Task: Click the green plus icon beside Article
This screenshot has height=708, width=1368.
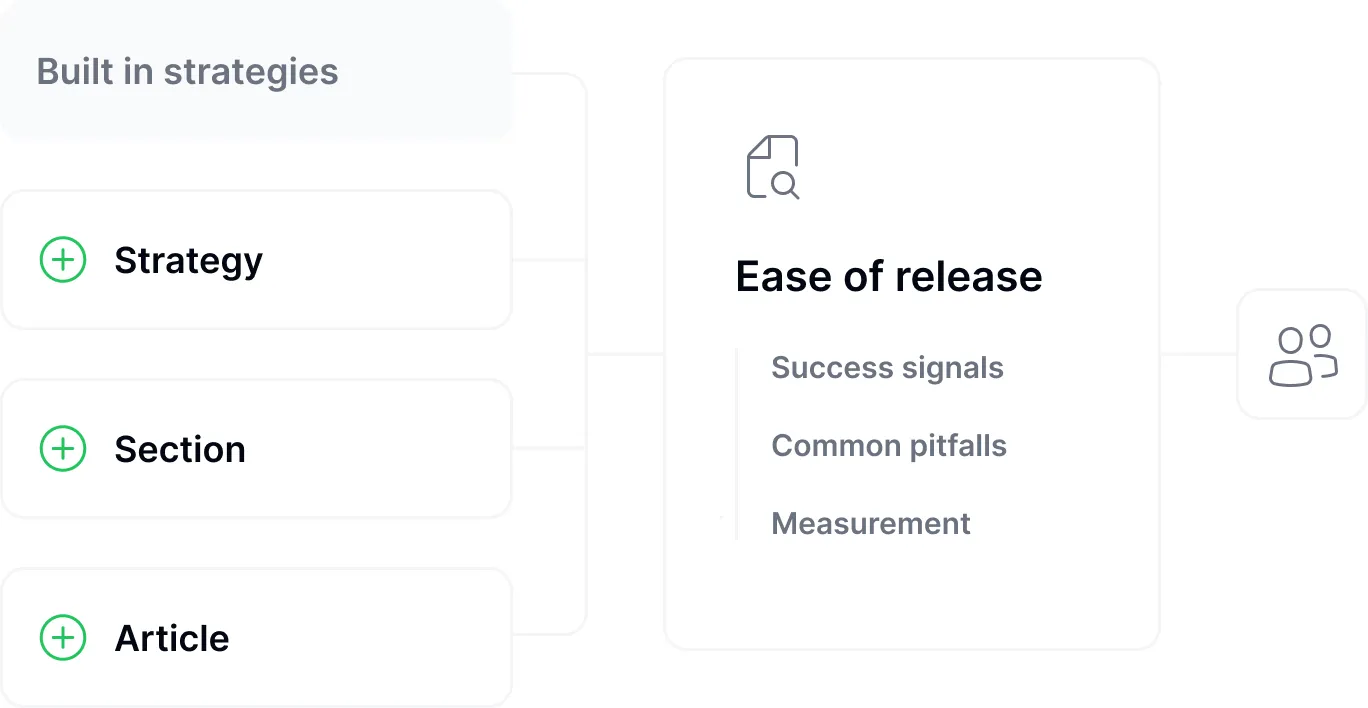Action: (63, 638)
